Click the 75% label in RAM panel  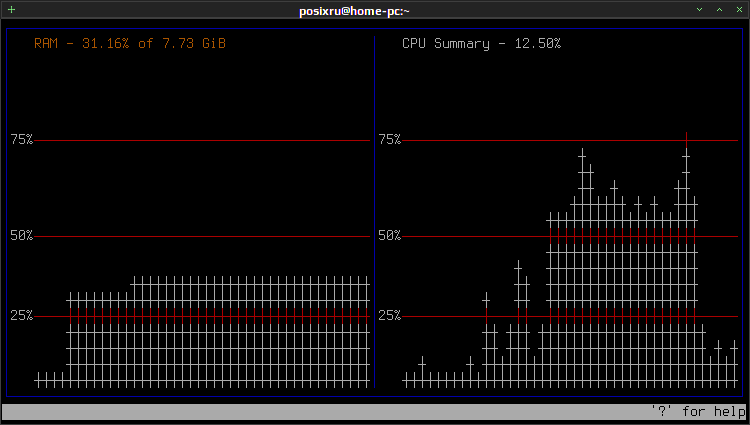(22, 140)
